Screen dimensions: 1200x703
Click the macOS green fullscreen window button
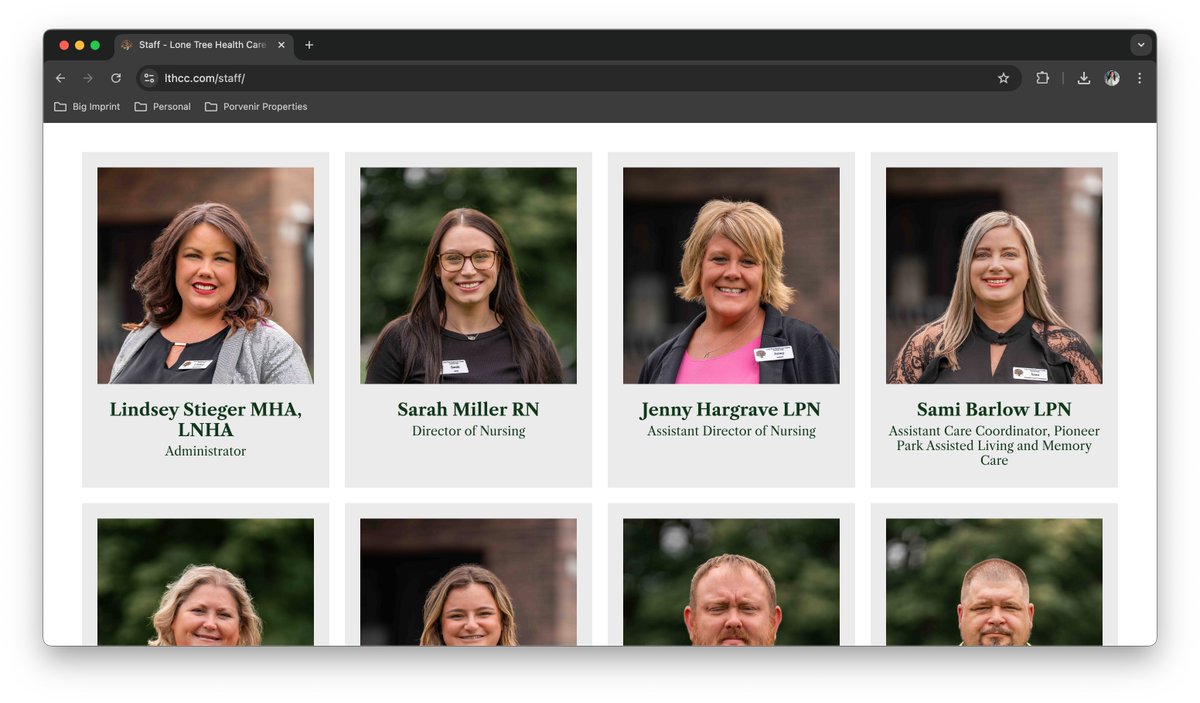click(x=95, y=45)
